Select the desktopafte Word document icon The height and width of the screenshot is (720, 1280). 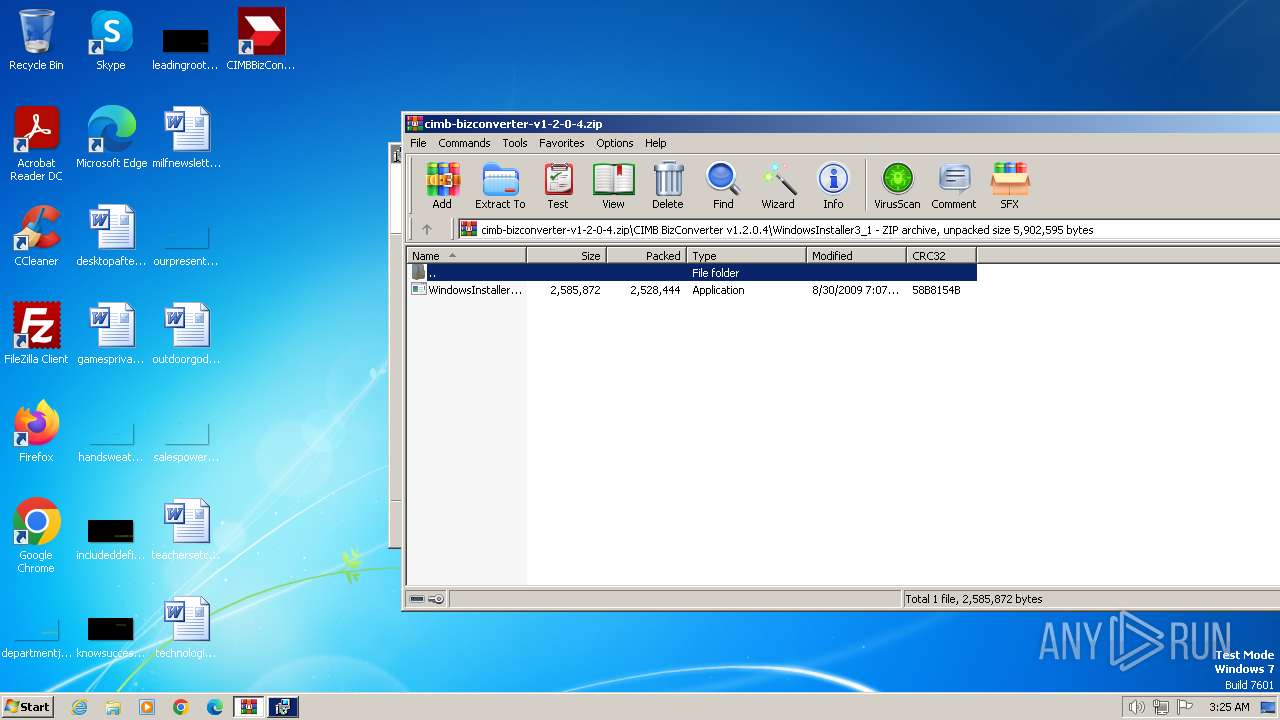coord(111,236)
